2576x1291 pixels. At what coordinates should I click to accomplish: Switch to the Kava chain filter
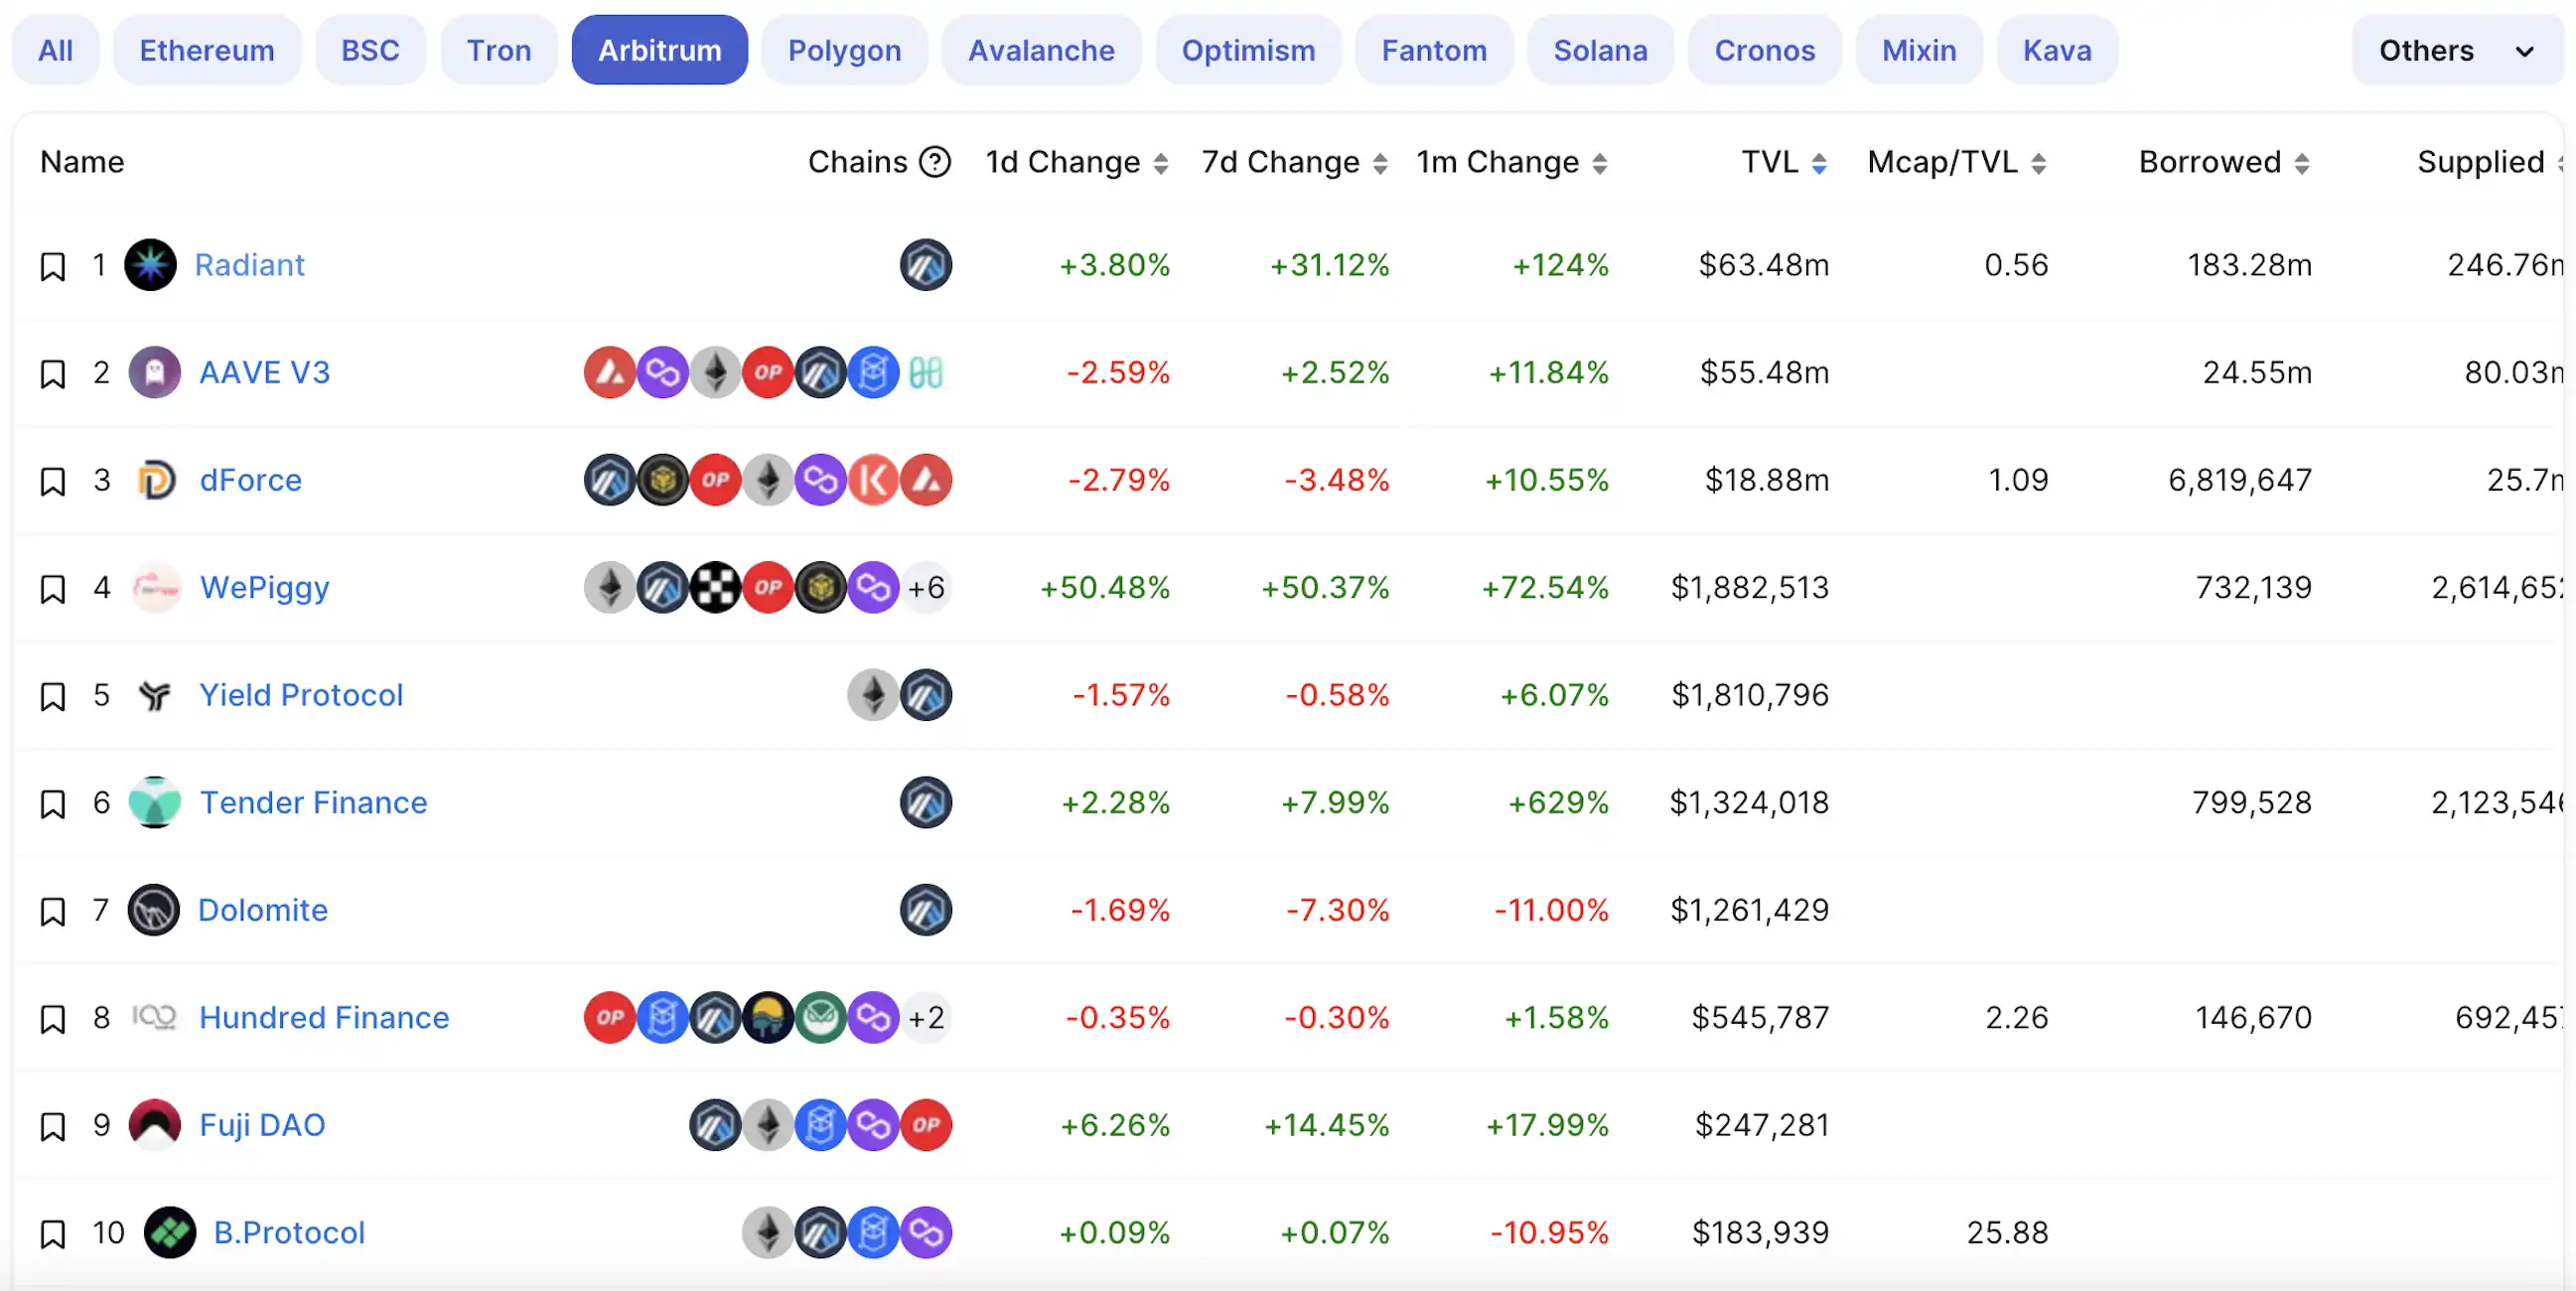2058,50
